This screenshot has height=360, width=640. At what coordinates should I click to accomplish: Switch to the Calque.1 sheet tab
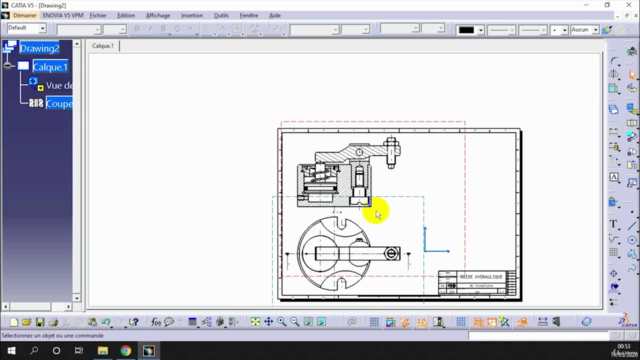point(103,46)
